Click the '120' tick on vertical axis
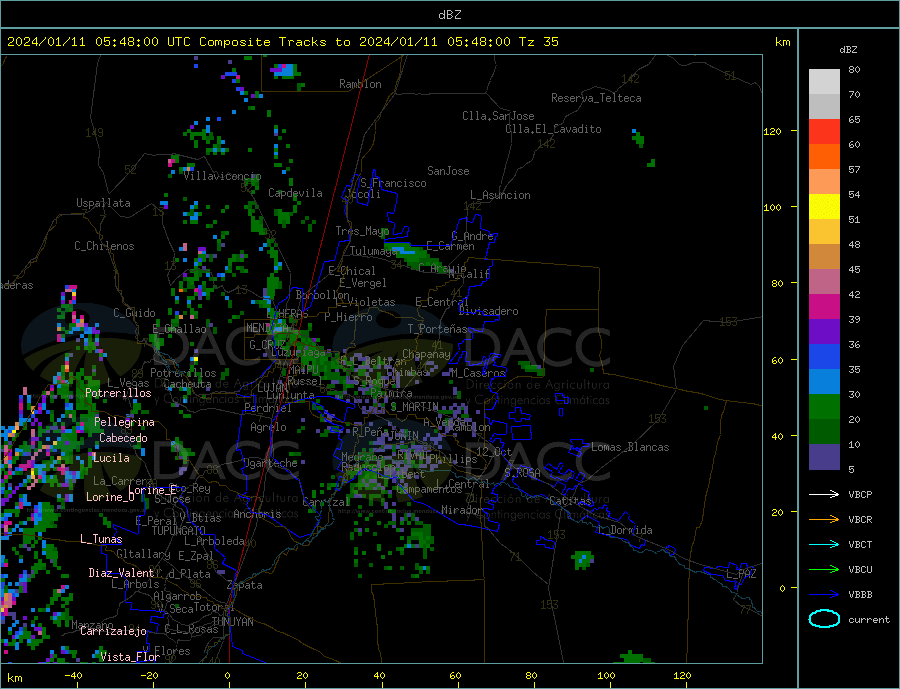Screen dimensions: 900x689 (773, 131)
